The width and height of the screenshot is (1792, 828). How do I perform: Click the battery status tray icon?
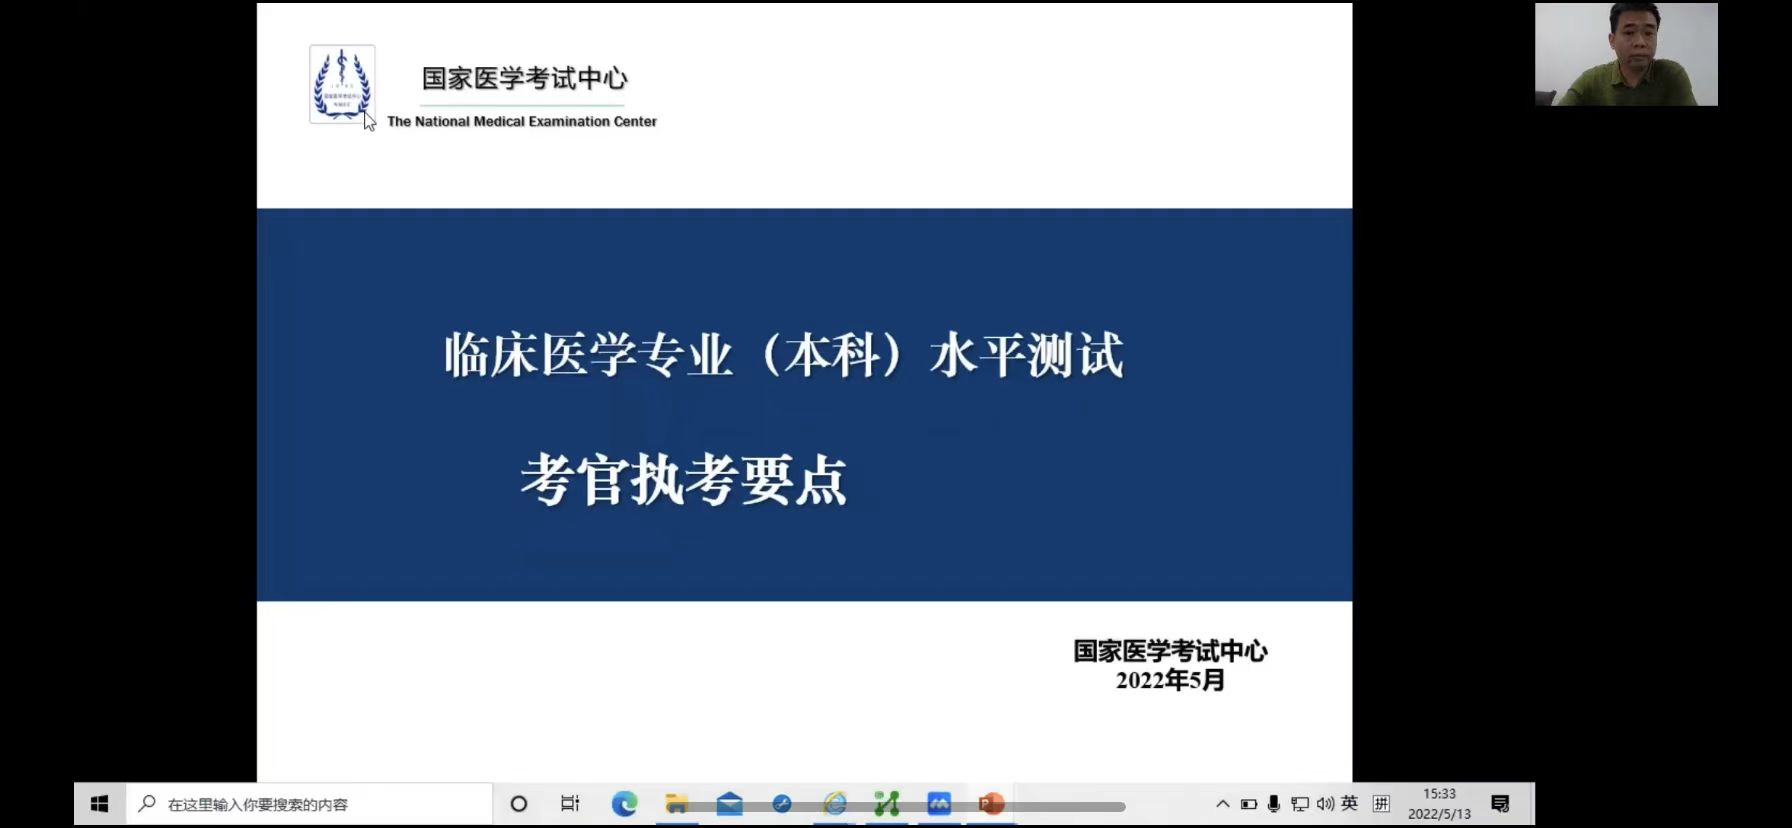[1249, 804]
